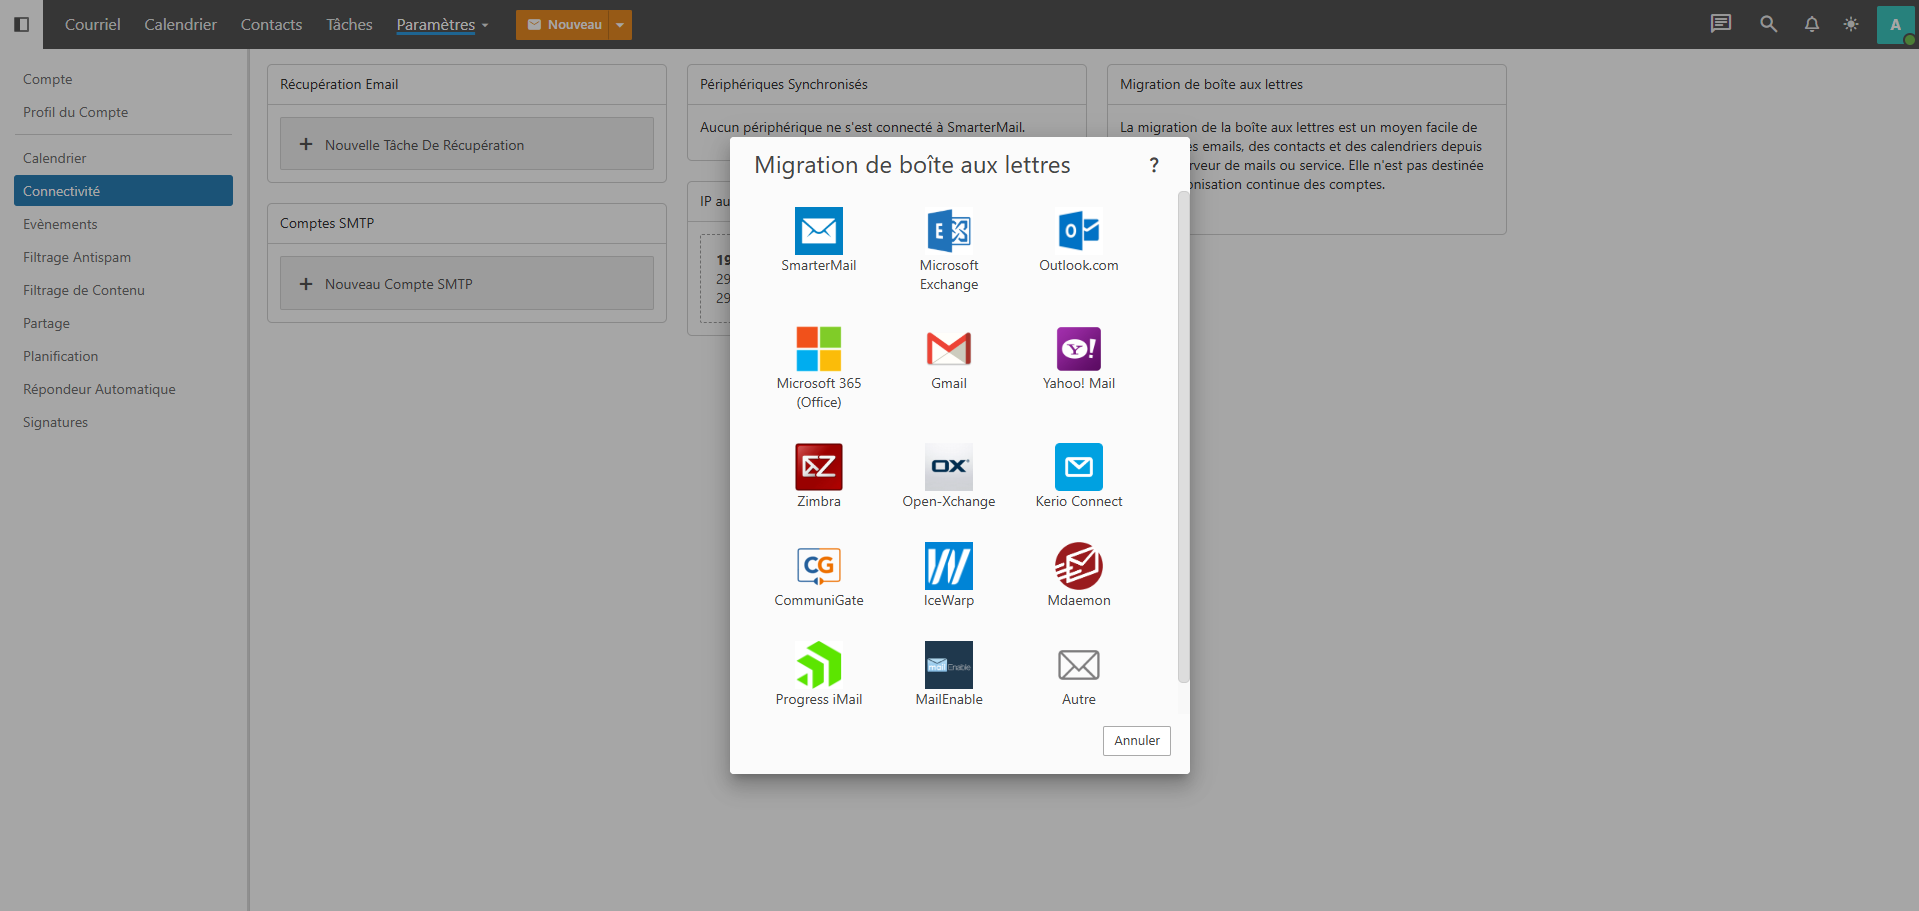
Task: Click the migration dialog scrollbar
Action: [1183, 436]
